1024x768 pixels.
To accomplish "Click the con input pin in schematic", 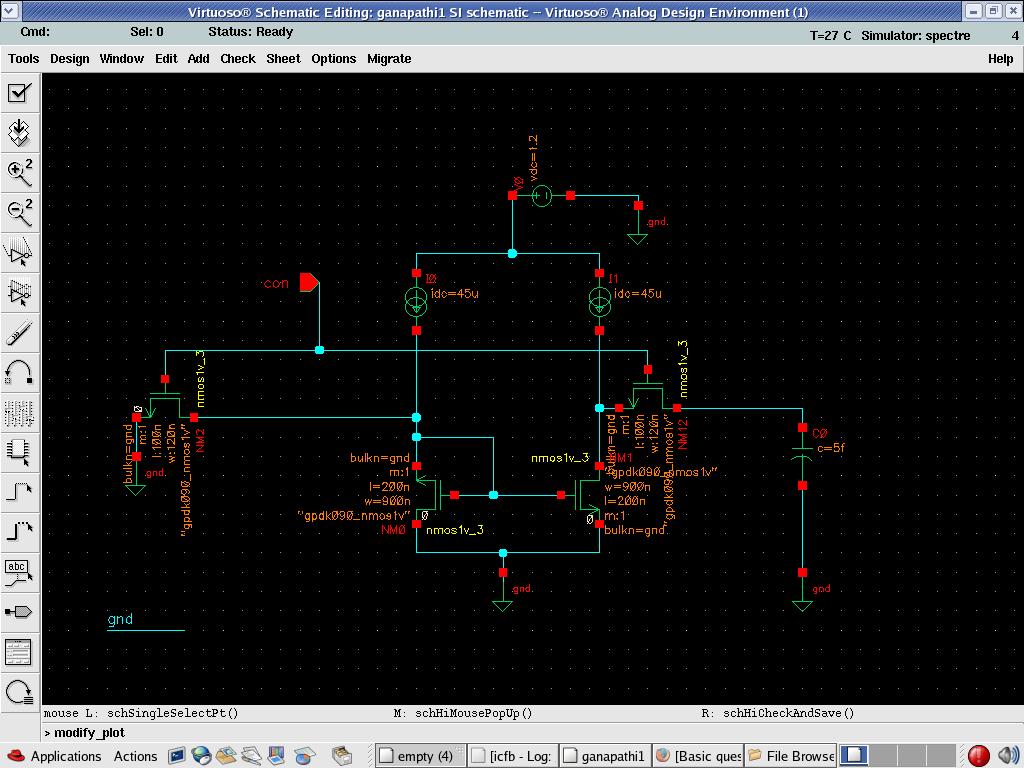I will [x=309, y=283].
